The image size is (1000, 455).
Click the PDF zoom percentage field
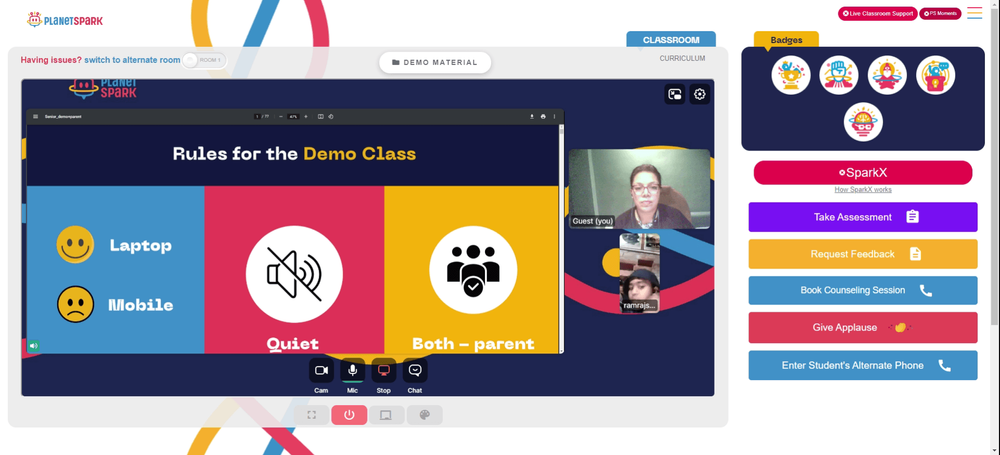(x=293, y=117)
